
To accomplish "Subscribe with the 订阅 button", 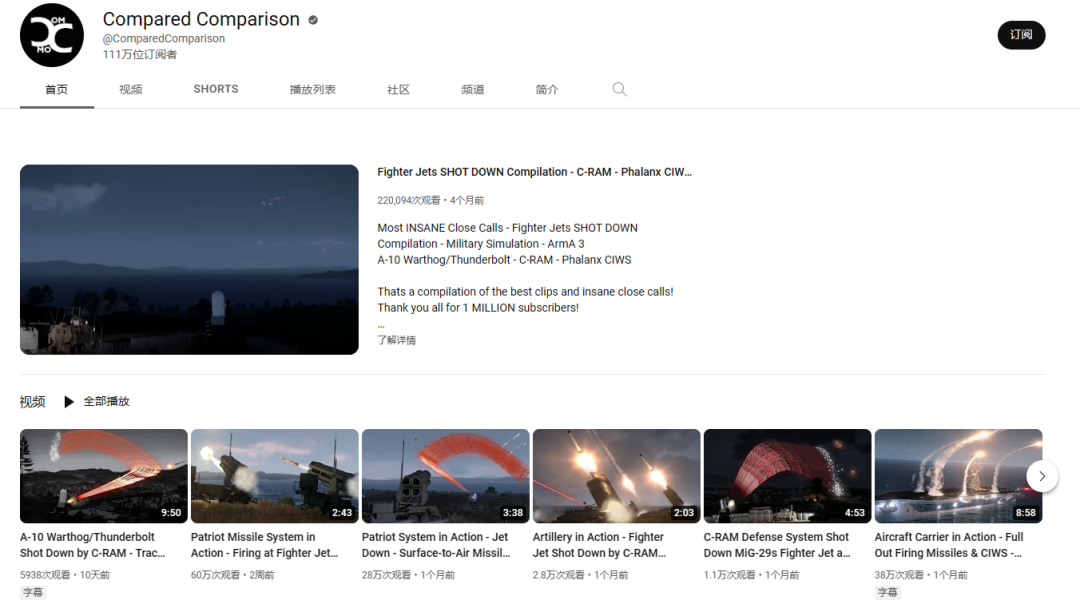I will (1021, 35).
